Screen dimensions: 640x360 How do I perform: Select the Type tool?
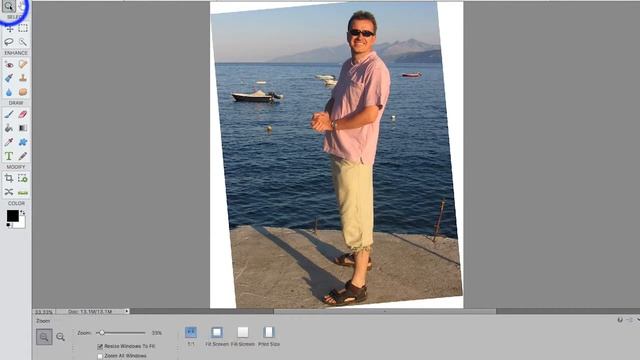click(9, 156)
